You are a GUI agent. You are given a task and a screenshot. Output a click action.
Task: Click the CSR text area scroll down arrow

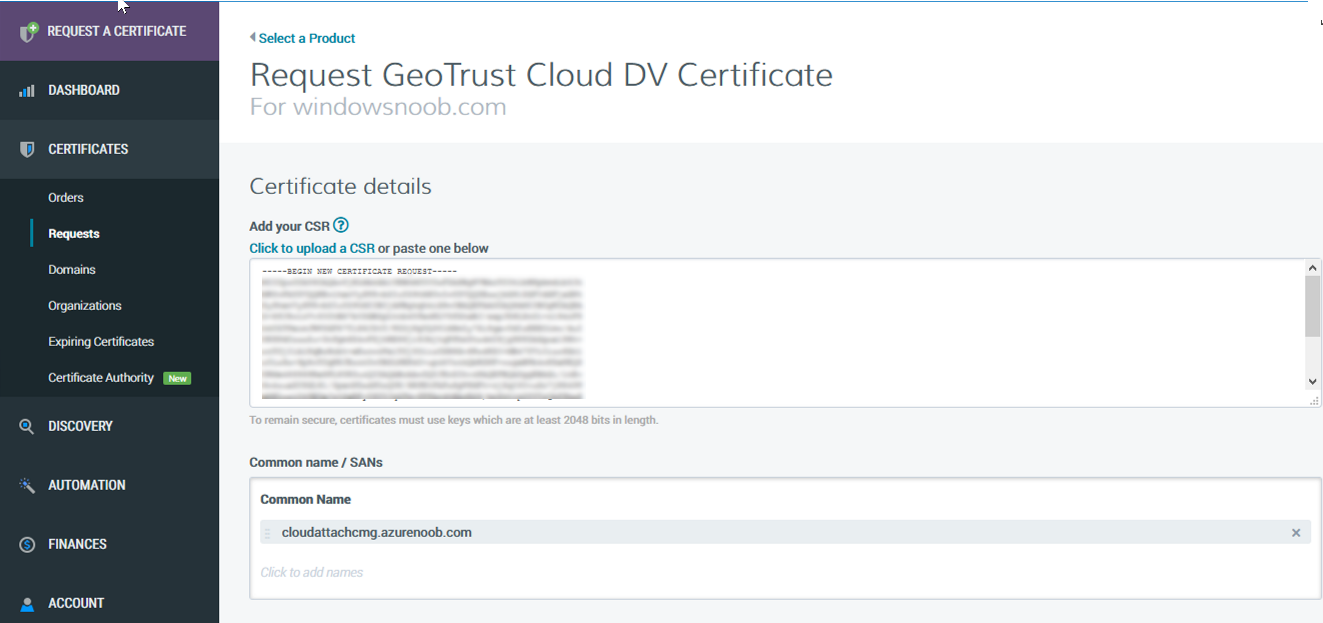tap(1313, 382)
